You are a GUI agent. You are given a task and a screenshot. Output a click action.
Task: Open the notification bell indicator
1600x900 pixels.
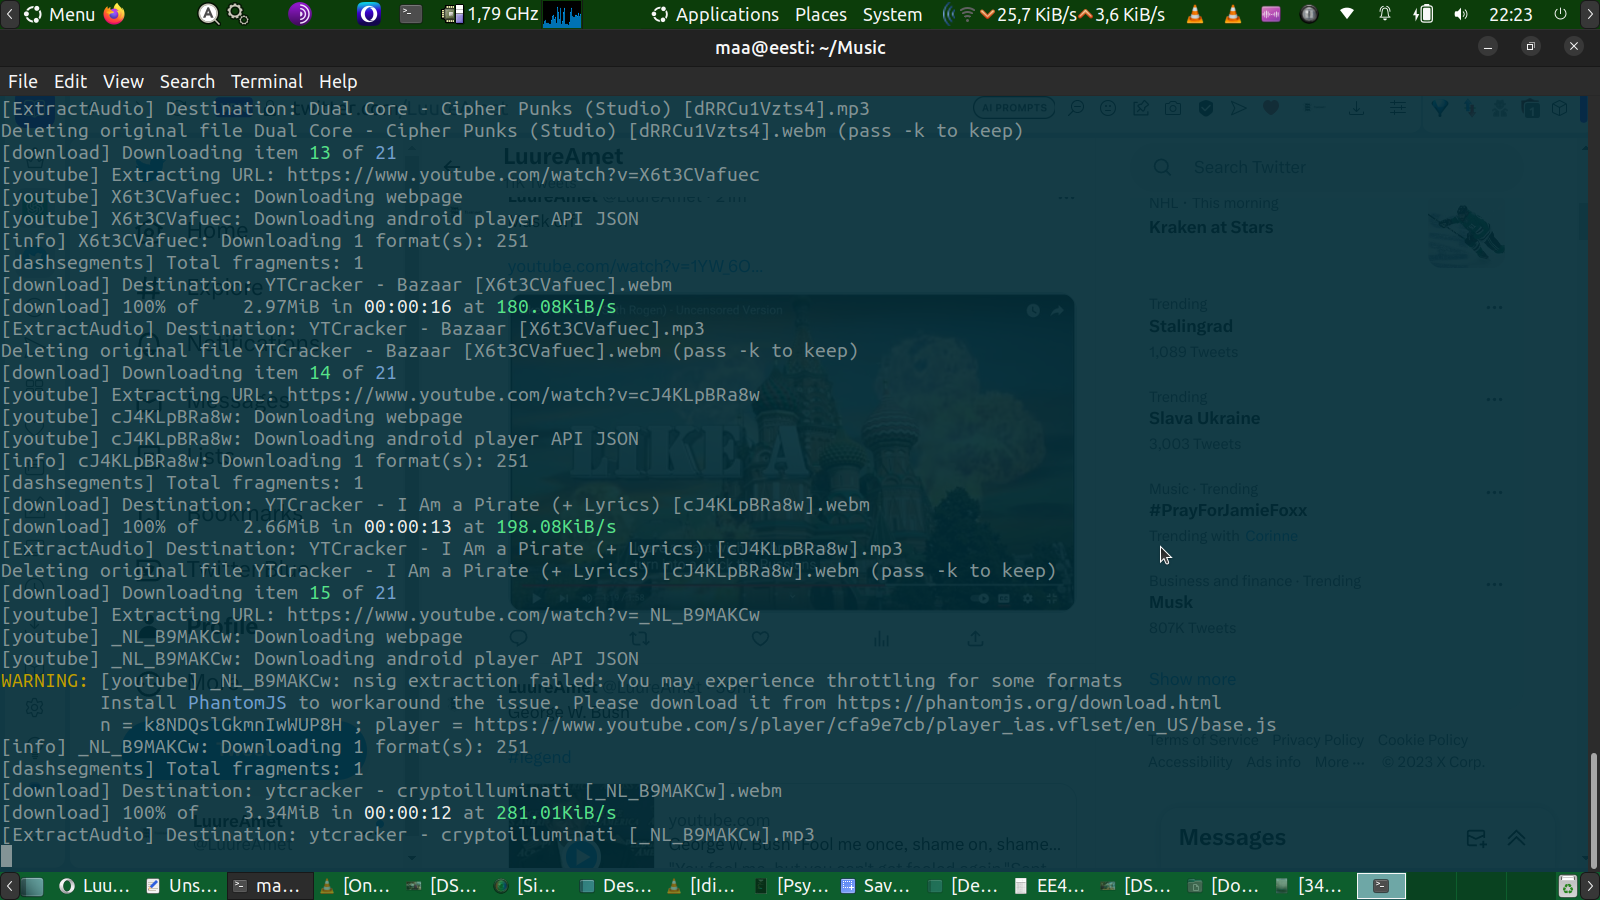1385,14
